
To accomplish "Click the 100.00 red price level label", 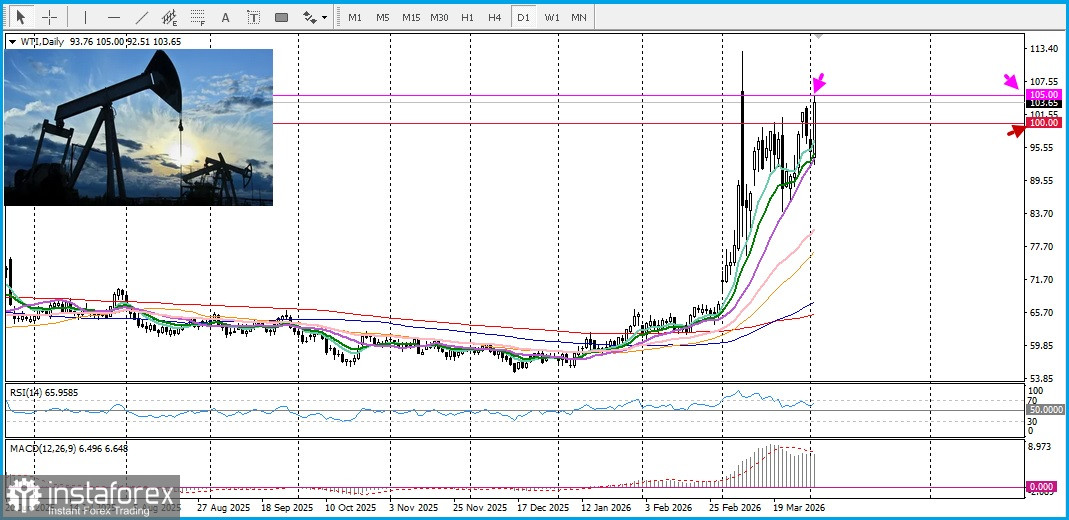I will click(1044, 123).
